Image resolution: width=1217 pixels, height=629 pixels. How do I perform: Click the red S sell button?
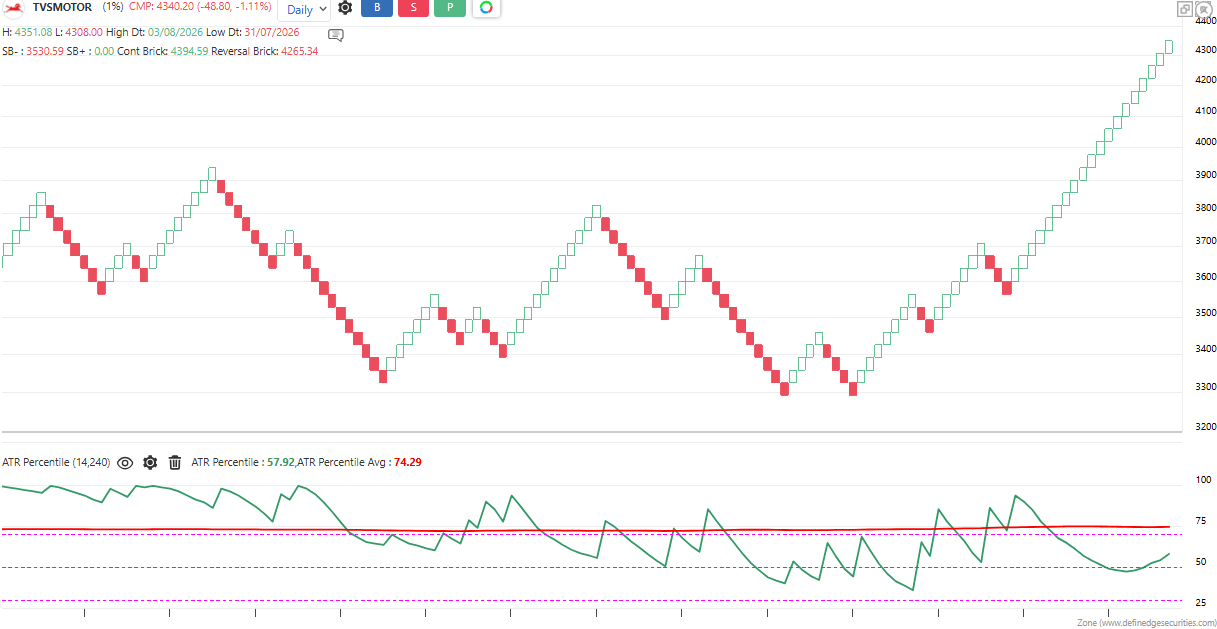coord(413,8)
